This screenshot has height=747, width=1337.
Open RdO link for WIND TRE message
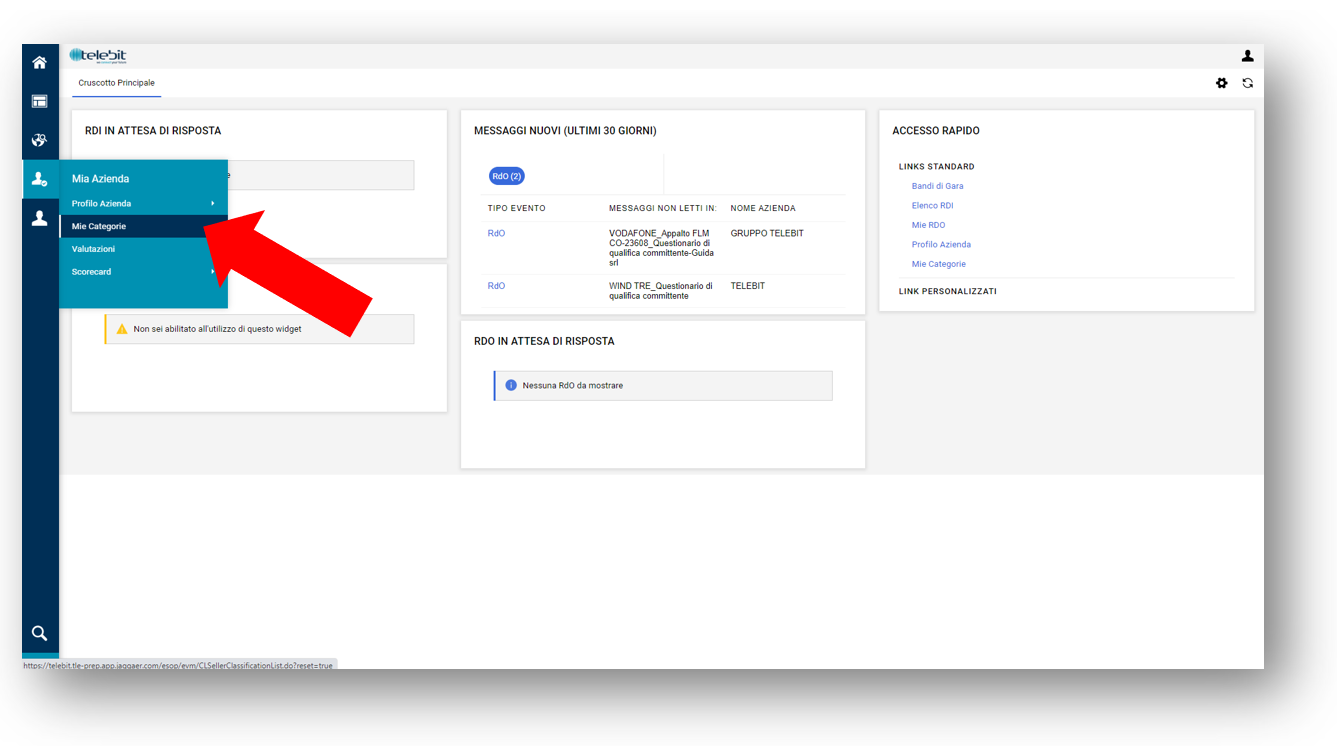(496, 286)
